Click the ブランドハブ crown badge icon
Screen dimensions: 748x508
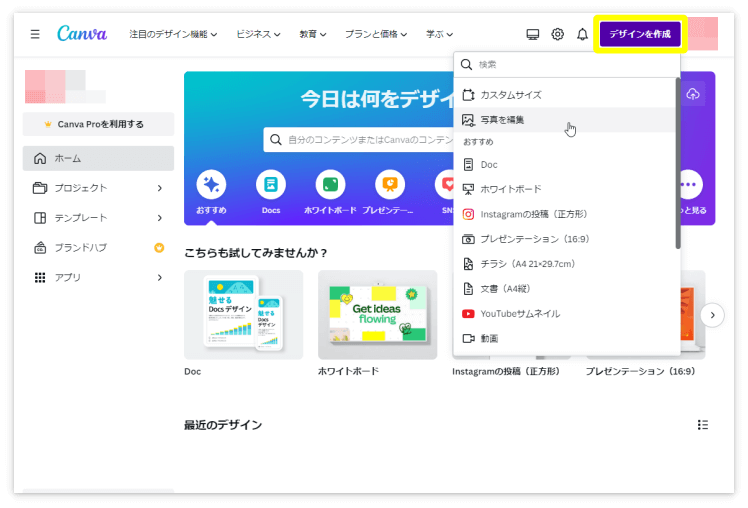(x=159, y=248)
